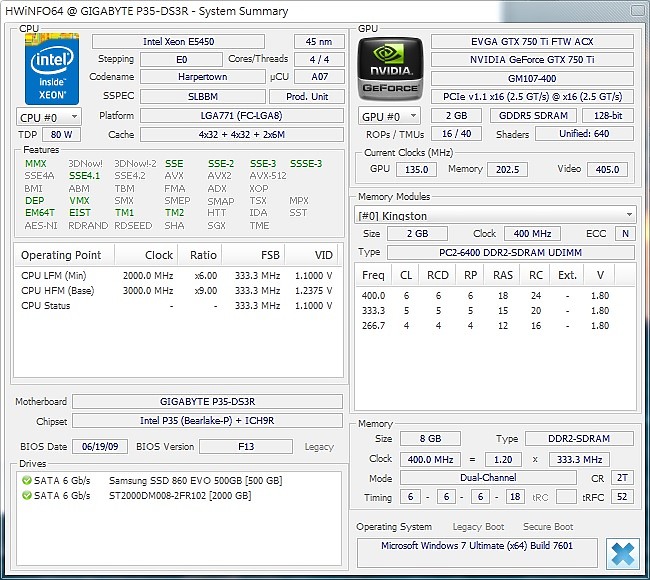650x580 pixels.
Task: Select the CPU HFM (Base) row
Action: coord(177,291)
